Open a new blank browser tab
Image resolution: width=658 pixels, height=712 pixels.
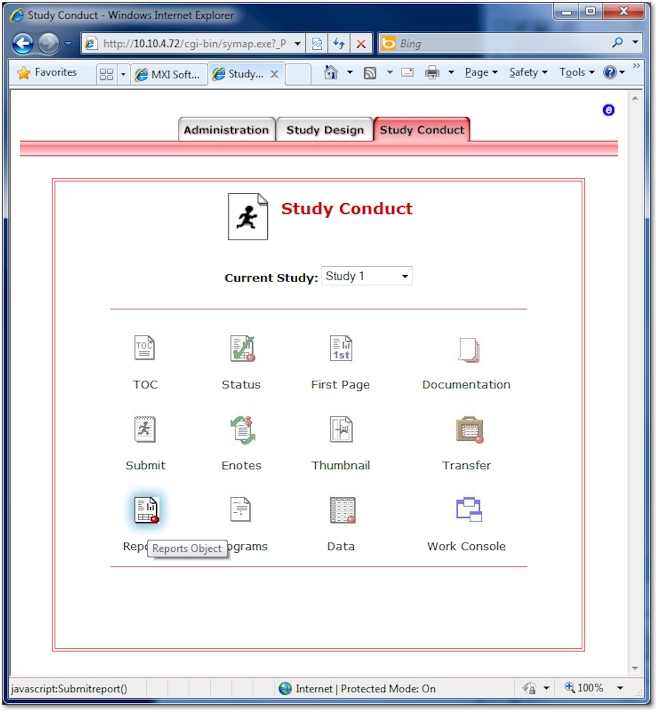[298, 74]
